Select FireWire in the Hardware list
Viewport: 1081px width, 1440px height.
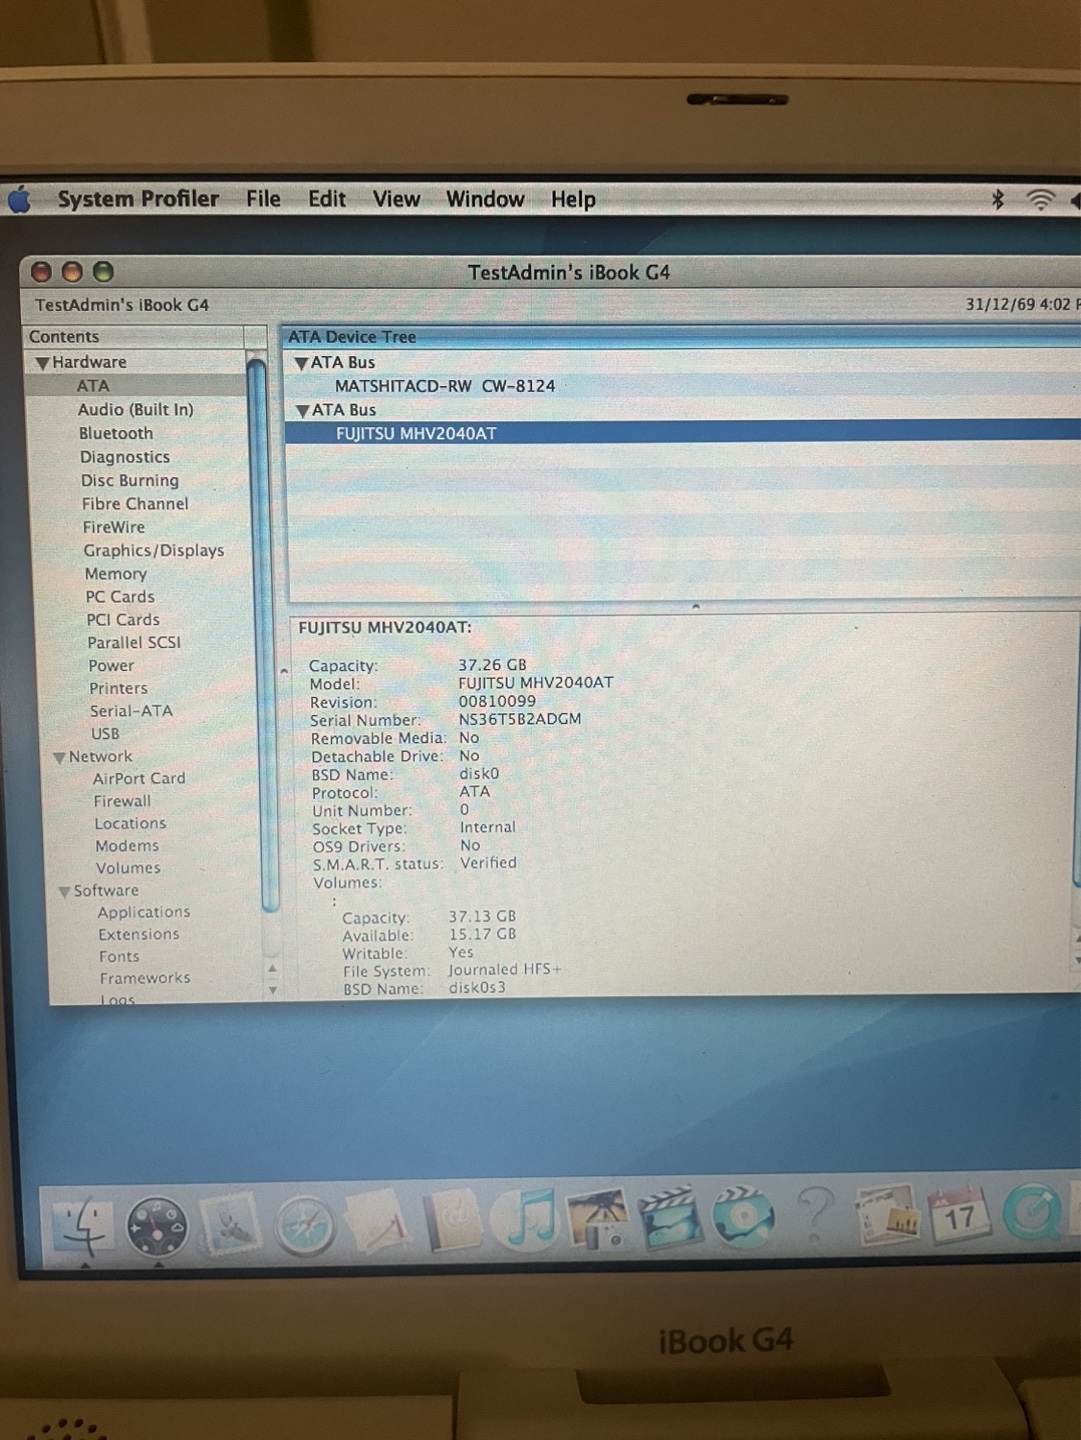[x=114, y=527]
